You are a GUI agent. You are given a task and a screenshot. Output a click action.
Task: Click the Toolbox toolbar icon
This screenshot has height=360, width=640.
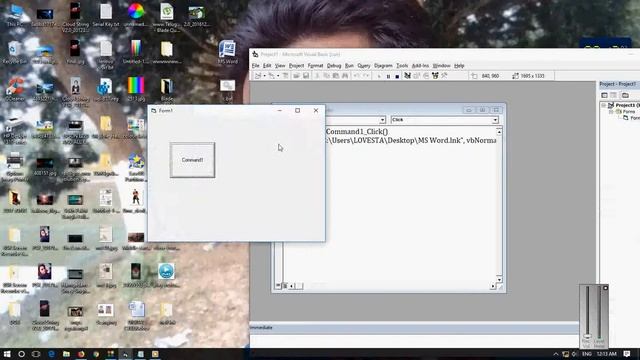point(444,76)
